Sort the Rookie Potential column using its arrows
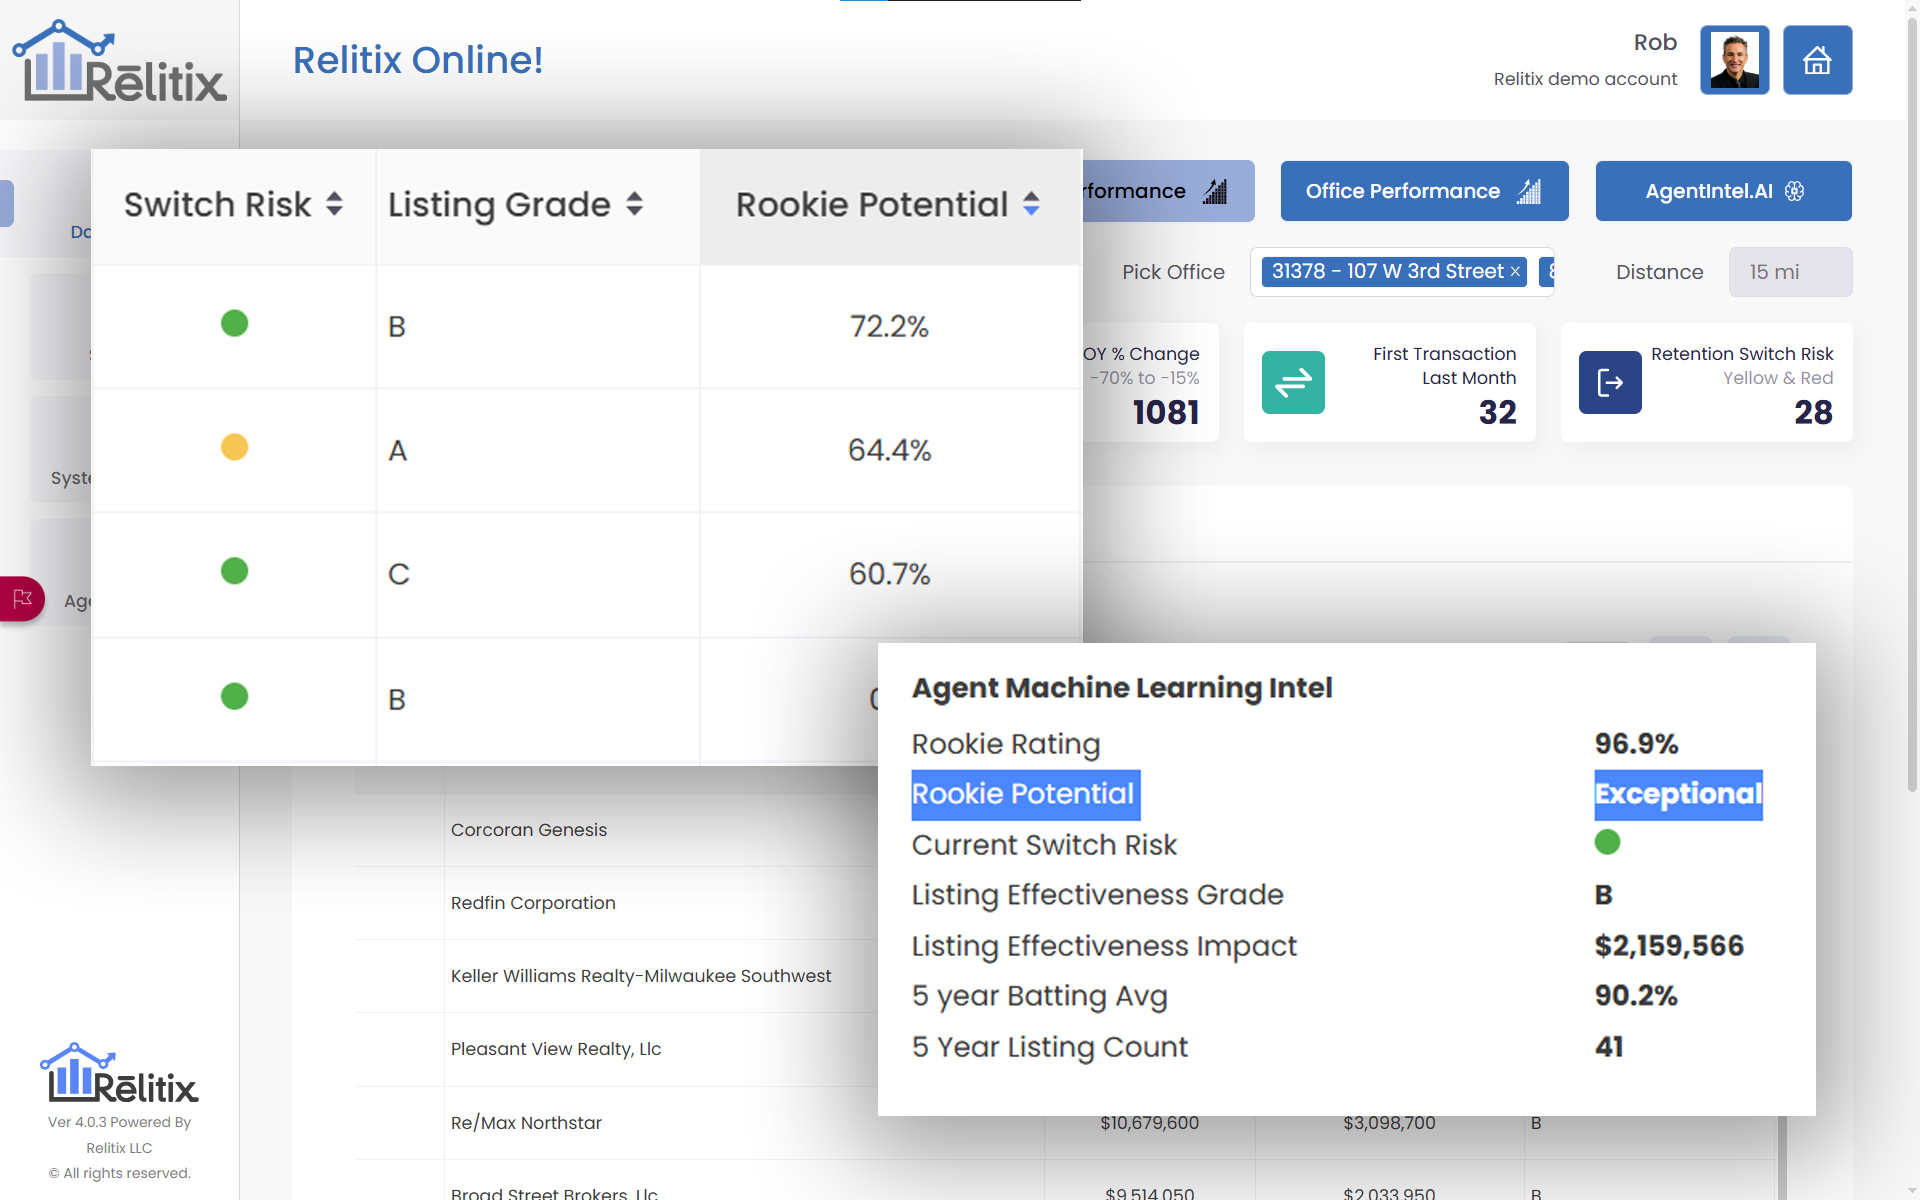Image resolution: width=1920 pixels, height=1200 pixels. tap(1031, 204)
